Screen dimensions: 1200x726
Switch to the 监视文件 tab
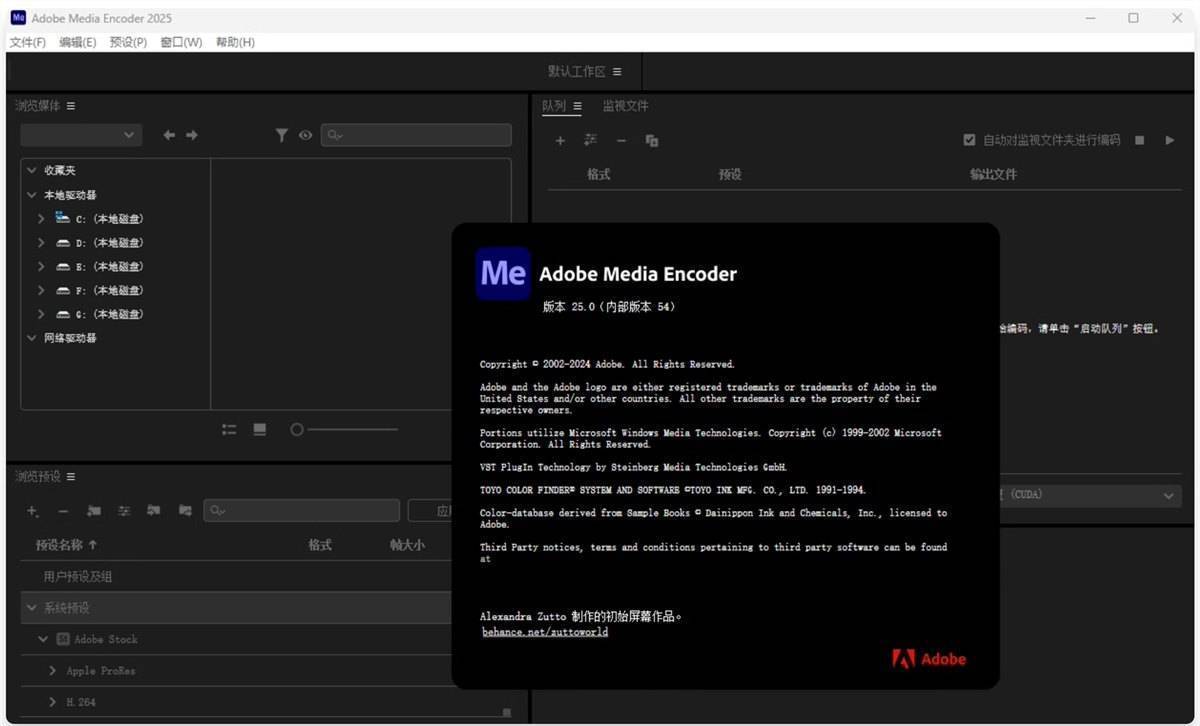[x=625, y=106]
